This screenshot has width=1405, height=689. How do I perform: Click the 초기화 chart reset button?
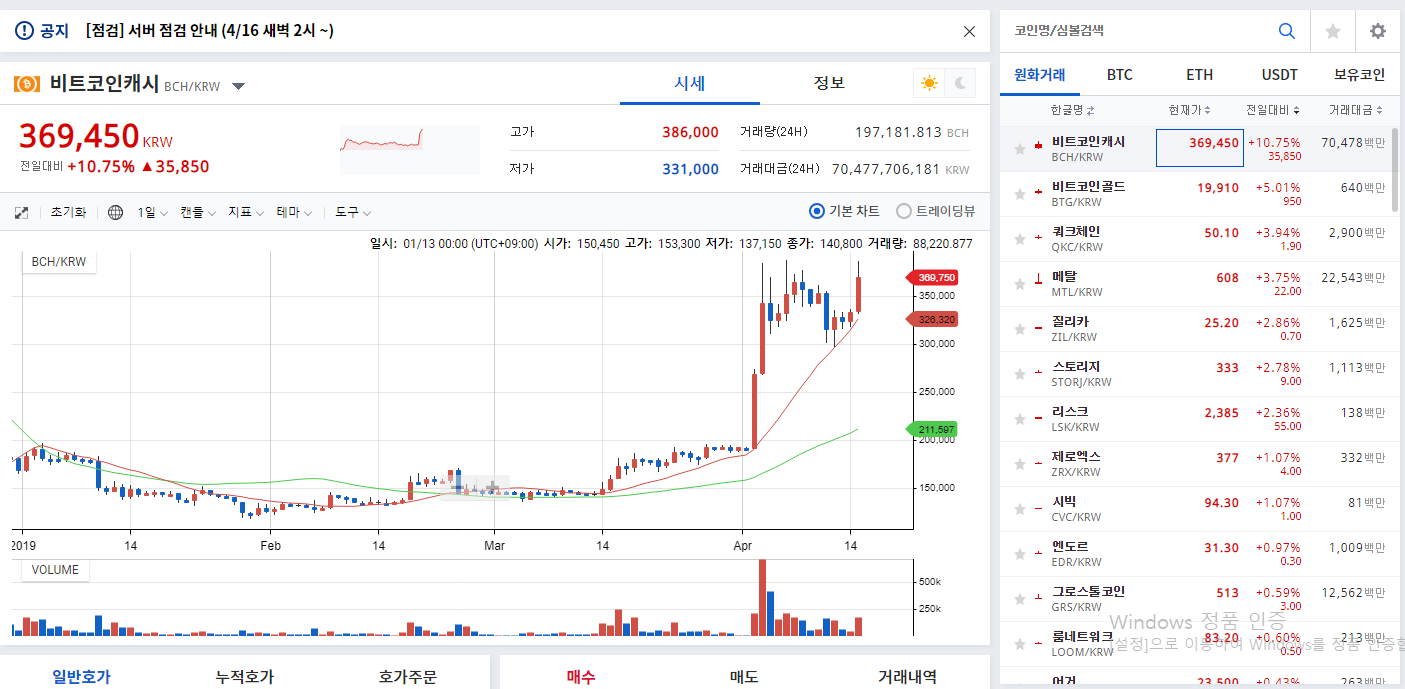click(x=69, y=212)
